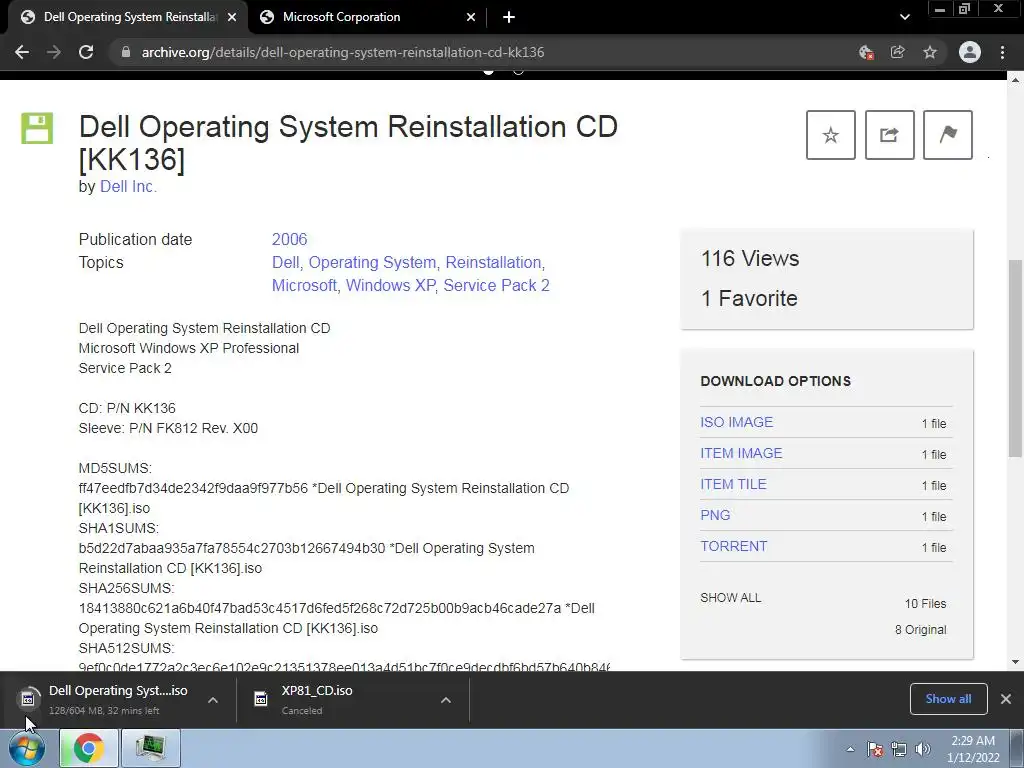This screenshot has height=768, width=1024.
Task: Expand XP81_CD.iso download options chevron
Action: pyautogui.click(x=446, y=700)
